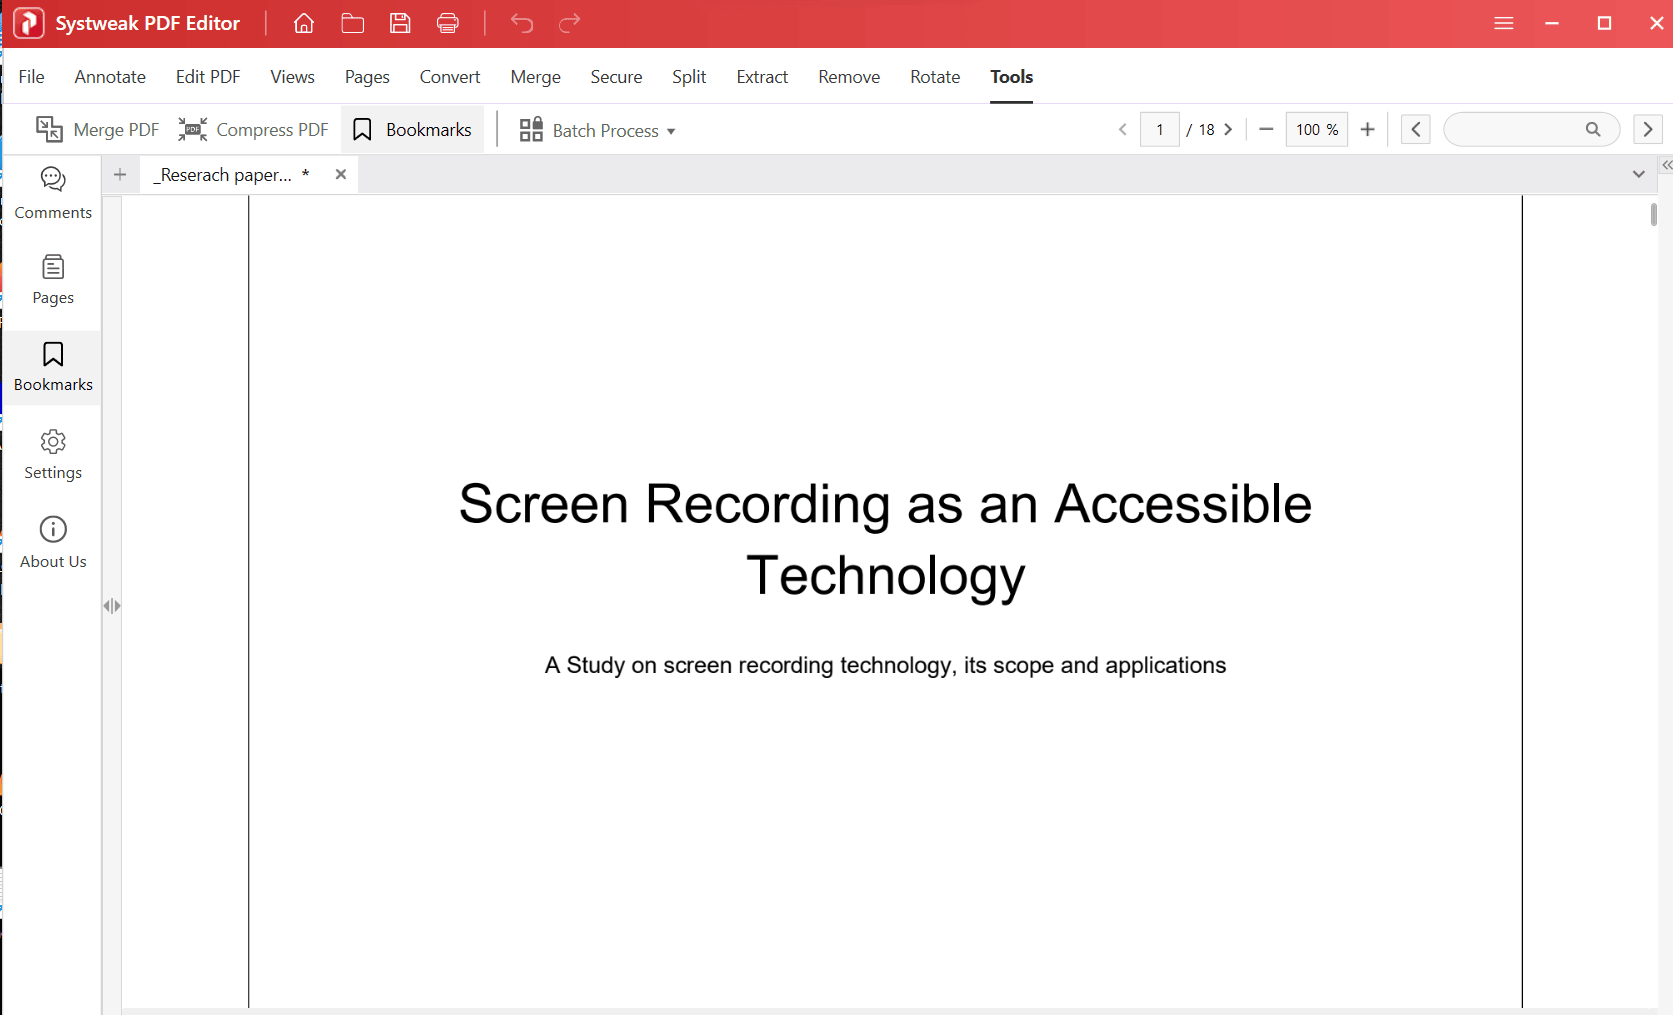
Task: Toggle the Bookmarks panel from the toolbar
Action: point(412,129)
